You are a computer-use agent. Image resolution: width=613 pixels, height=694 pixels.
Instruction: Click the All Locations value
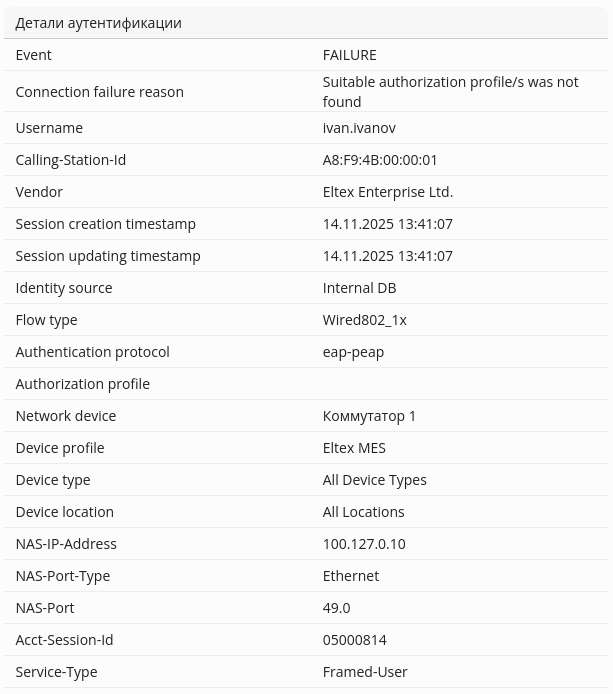click(363, 512)
